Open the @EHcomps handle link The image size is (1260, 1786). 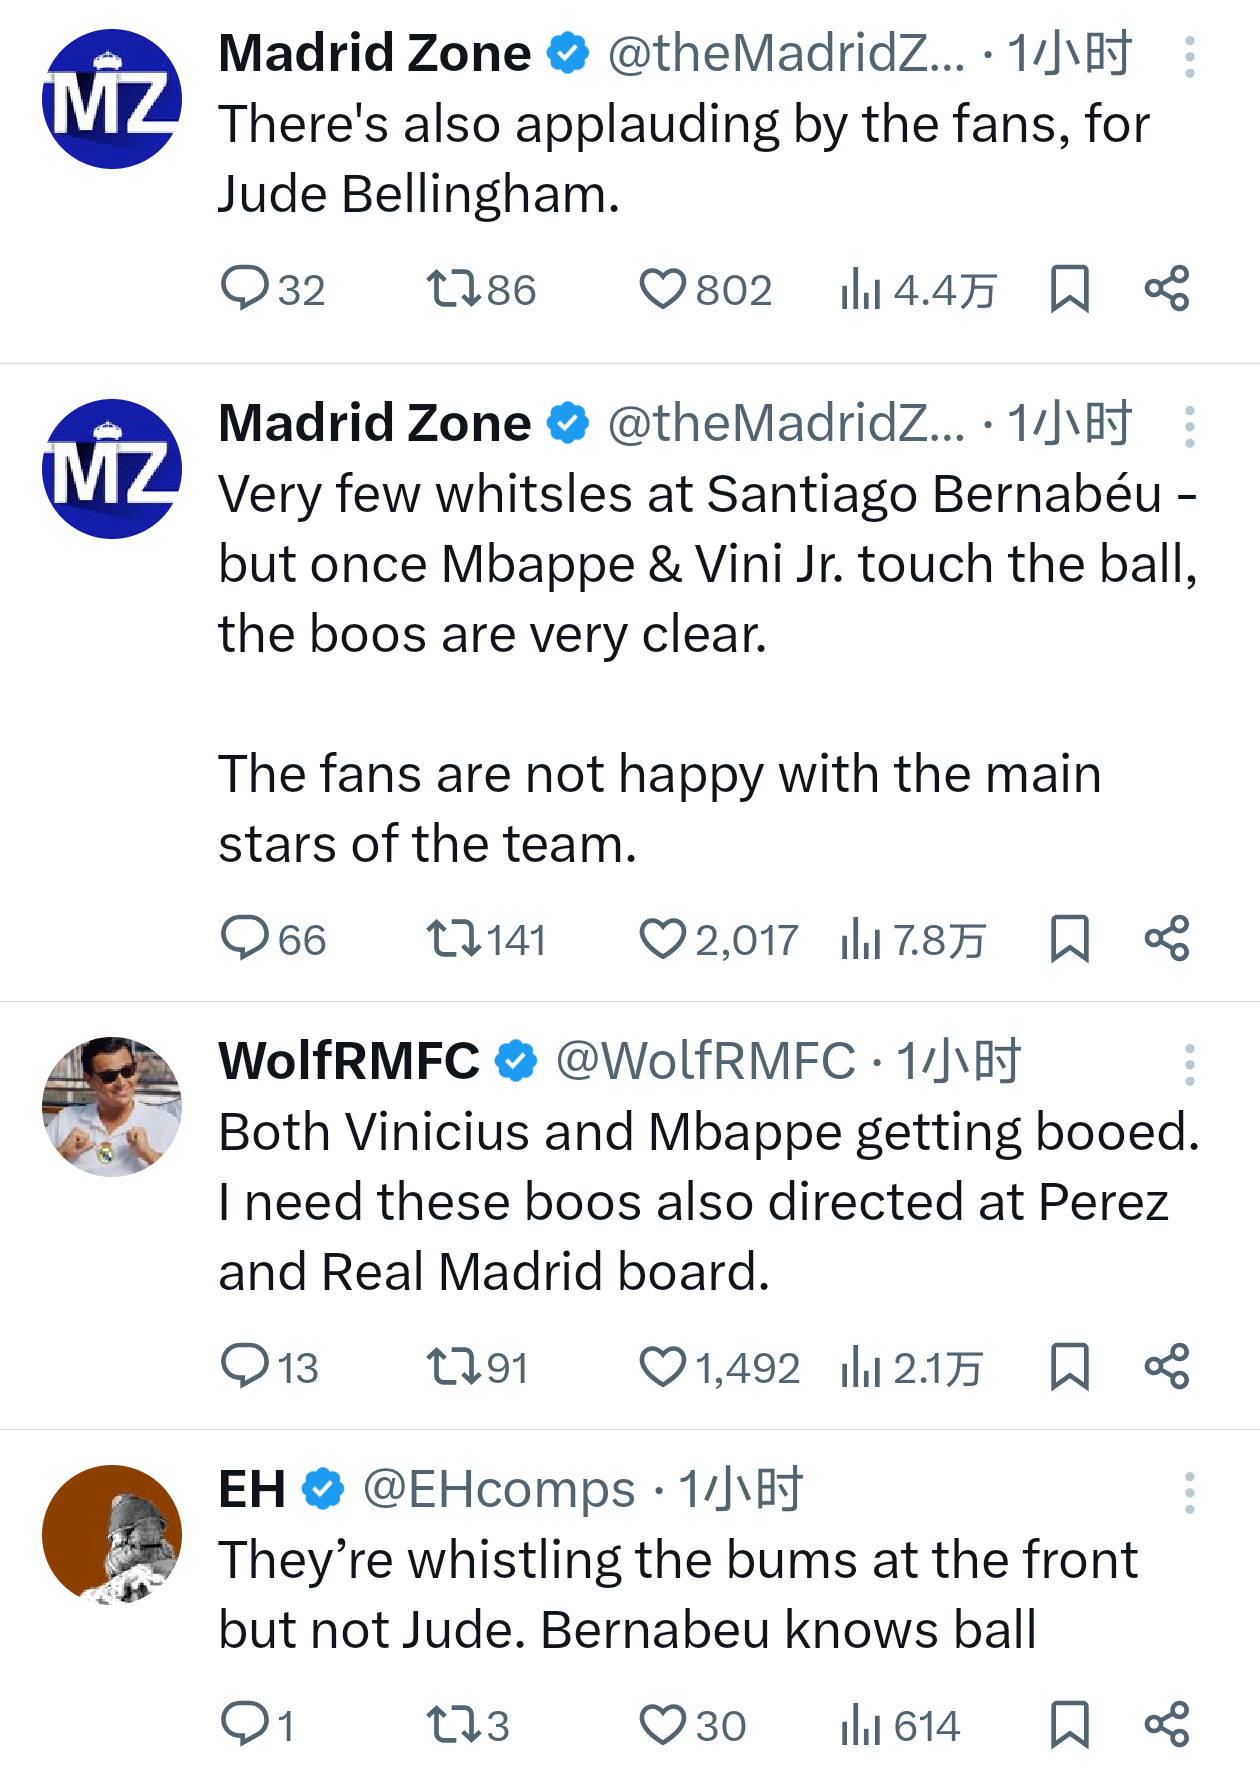click(498, 1490)
